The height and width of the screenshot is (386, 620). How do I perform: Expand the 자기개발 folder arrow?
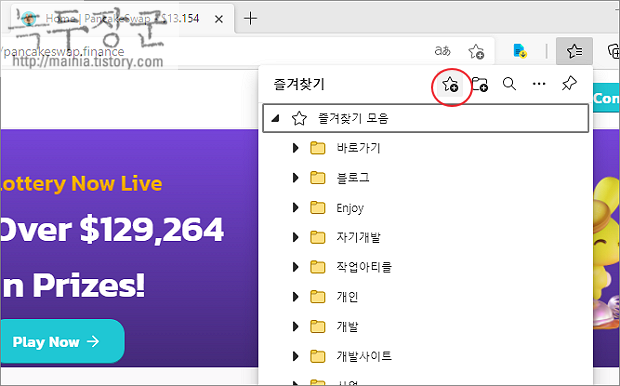click(x=295, y=237)
